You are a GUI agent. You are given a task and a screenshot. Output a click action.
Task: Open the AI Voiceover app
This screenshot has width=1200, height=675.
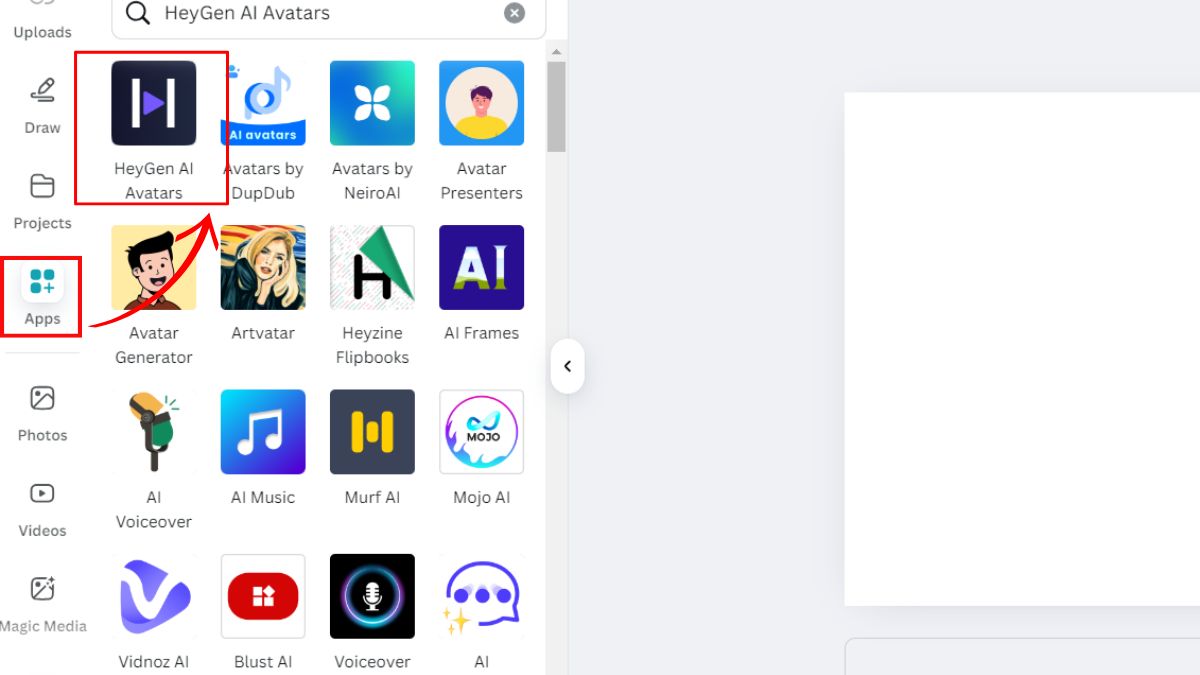coord(153,432)
